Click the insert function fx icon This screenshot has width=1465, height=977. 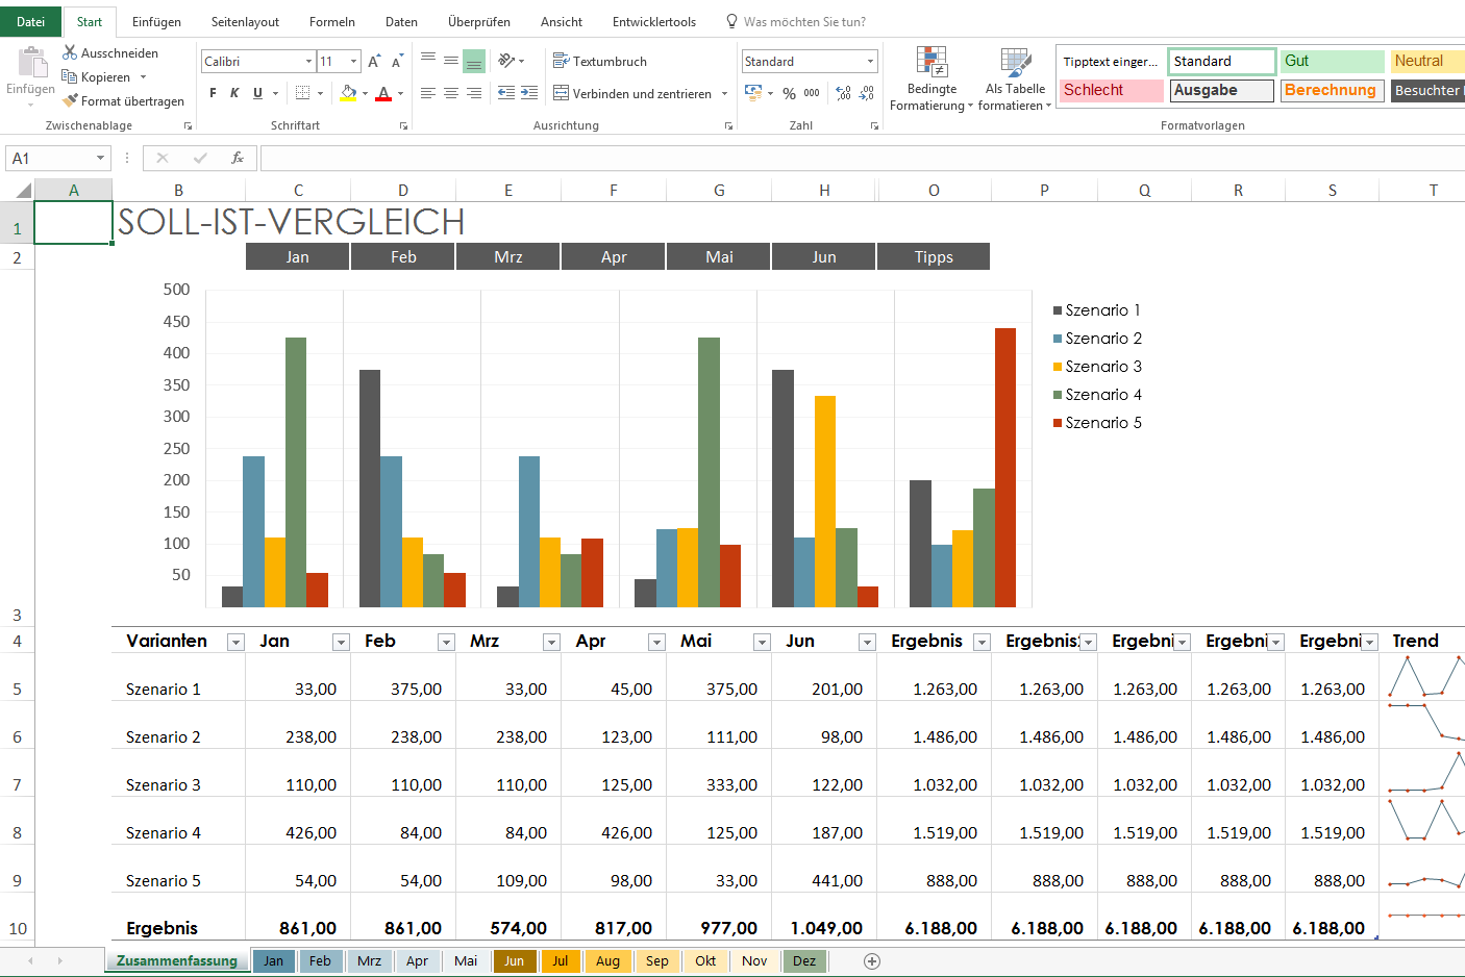pyautogui.click(x=237, y=158)
